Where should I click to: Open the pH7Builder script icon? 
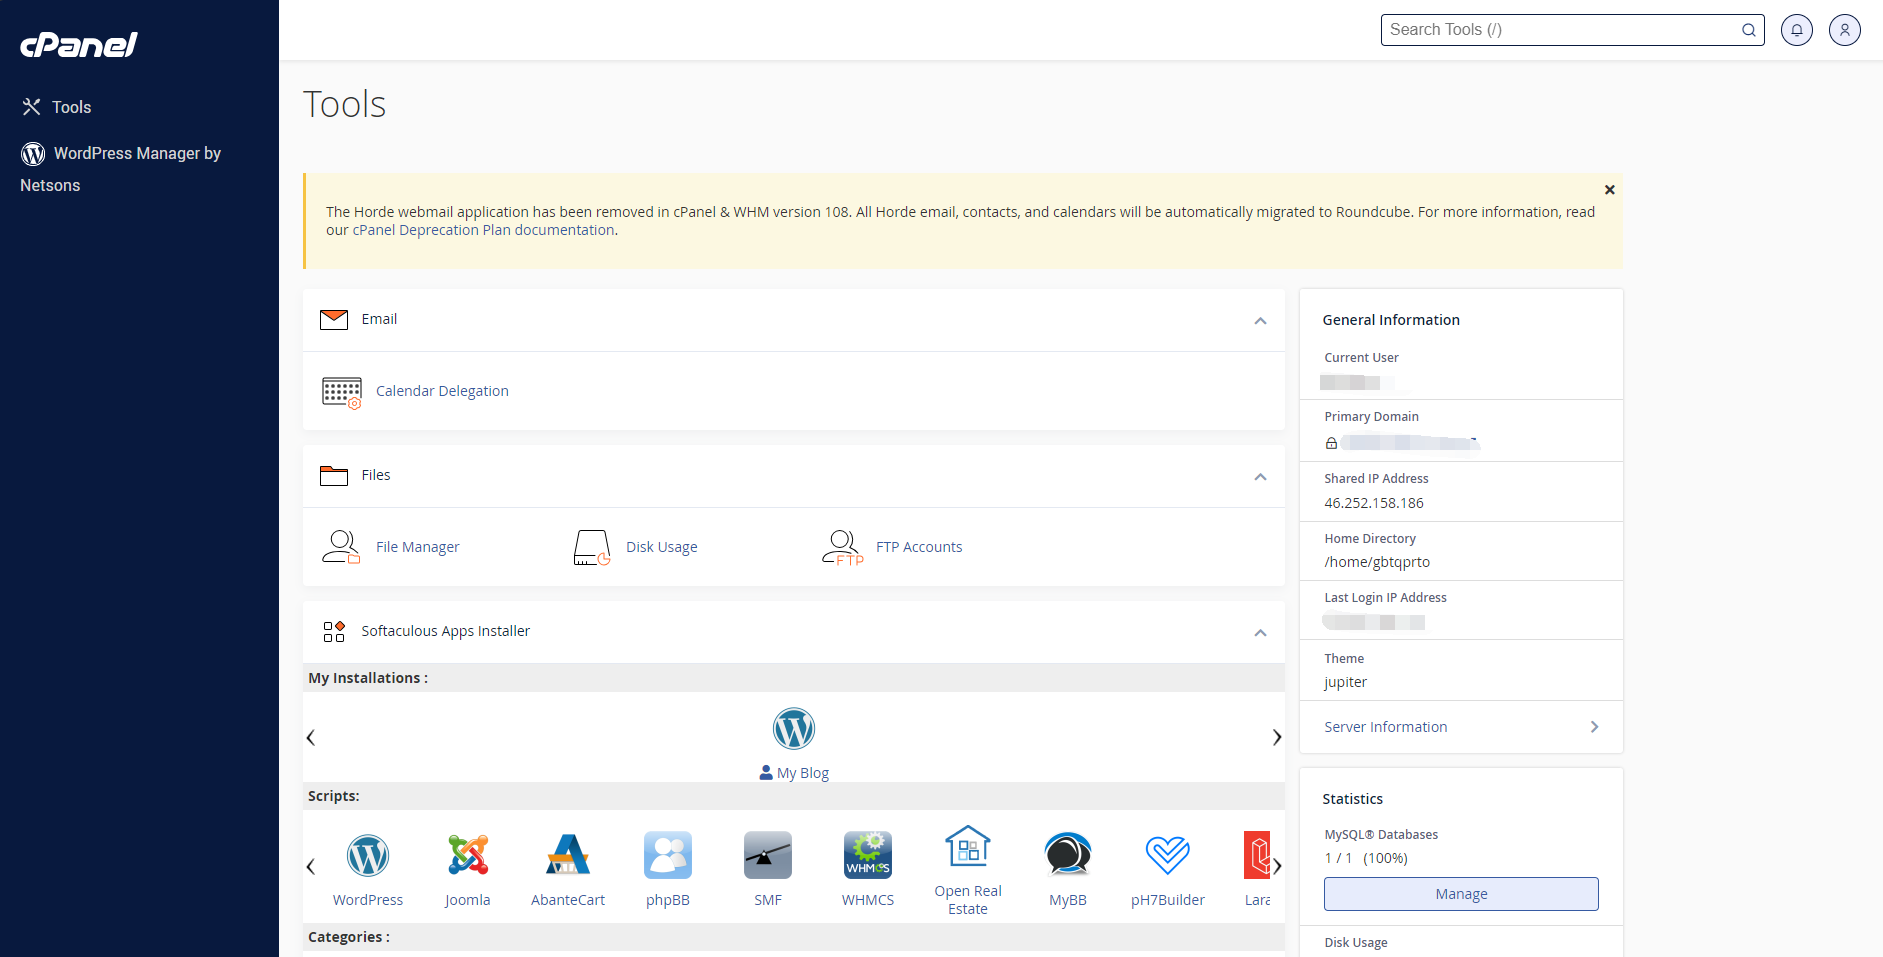click(1168, 856)
